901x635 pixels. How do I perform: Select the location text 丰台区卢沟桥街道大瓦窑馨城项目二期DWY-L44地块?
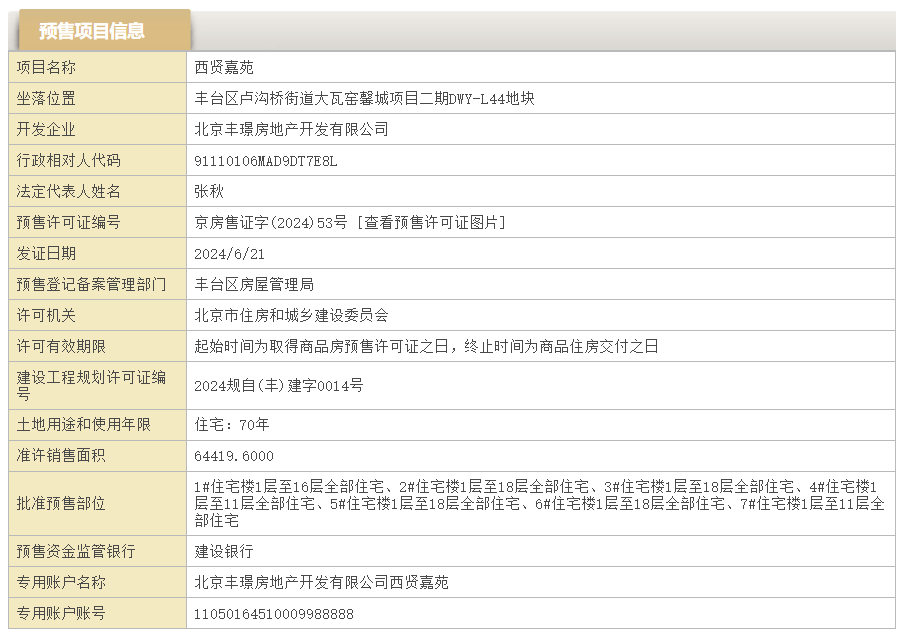coord(365,98)
